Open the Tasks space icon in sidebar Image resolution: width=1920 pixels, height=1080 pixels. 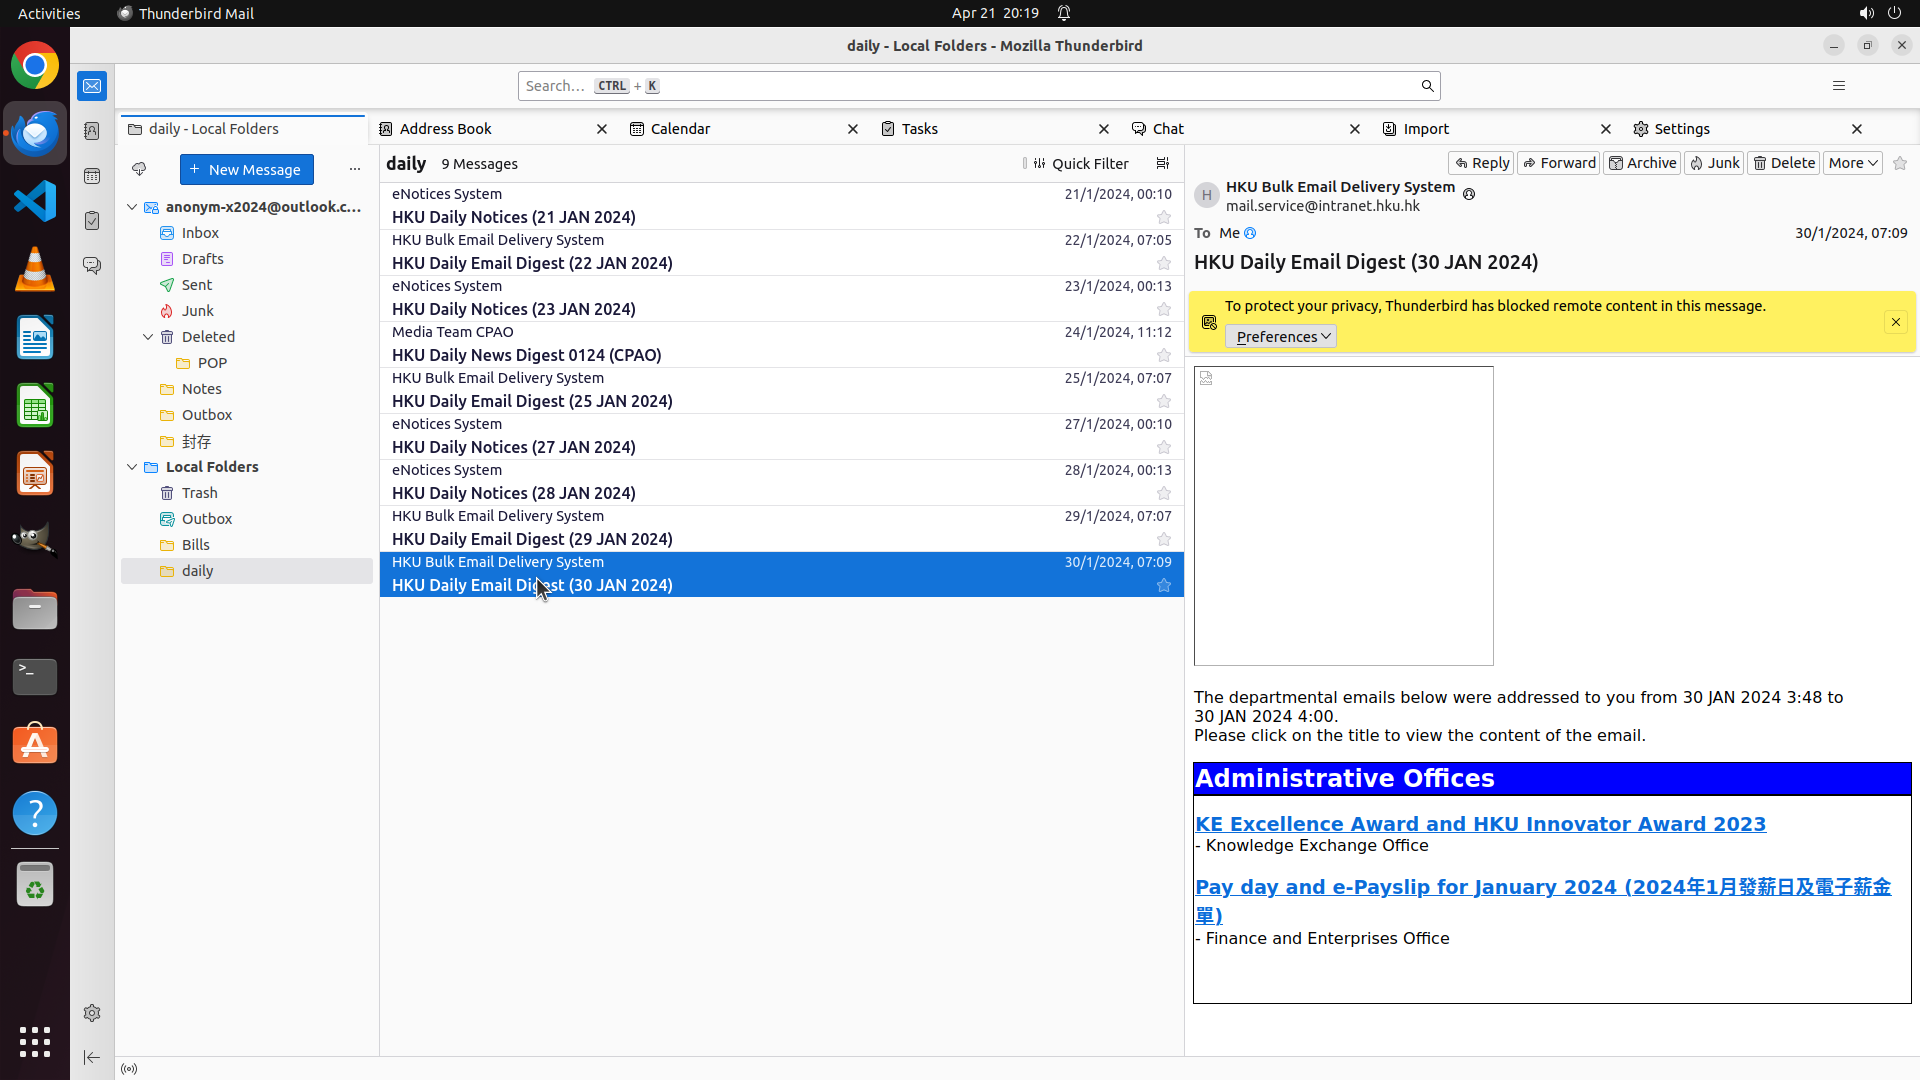pos(92,221)
